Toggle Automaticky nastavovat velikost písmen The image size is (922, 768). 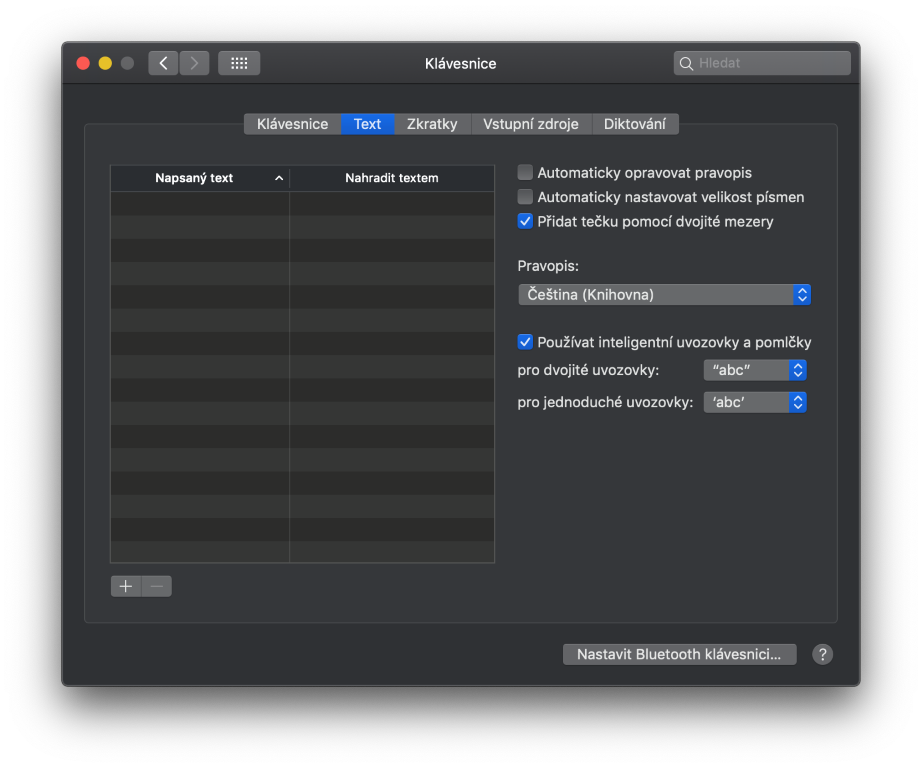point(526,197)
